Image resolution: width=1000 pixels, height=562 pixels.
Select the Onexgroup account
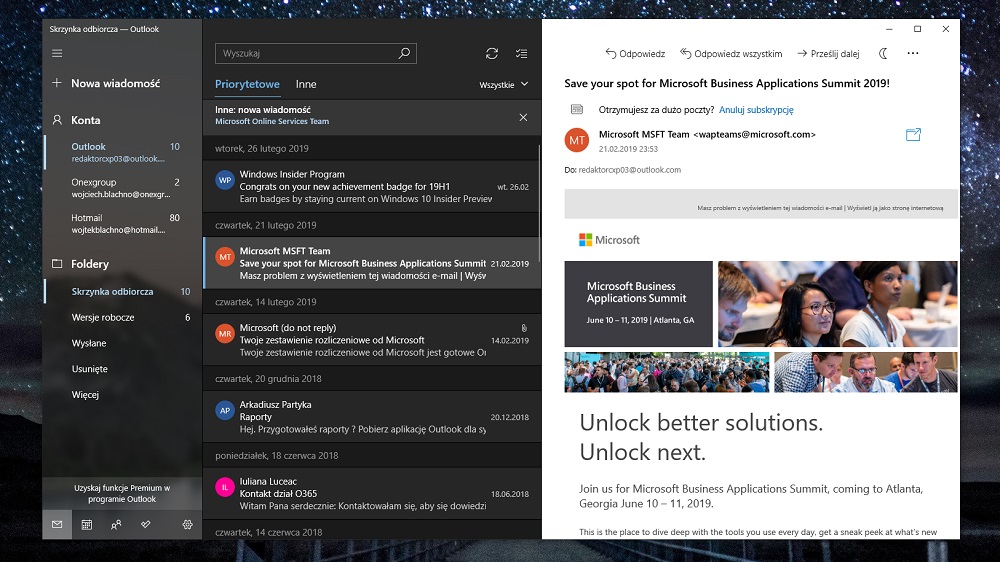click(122, 188)
